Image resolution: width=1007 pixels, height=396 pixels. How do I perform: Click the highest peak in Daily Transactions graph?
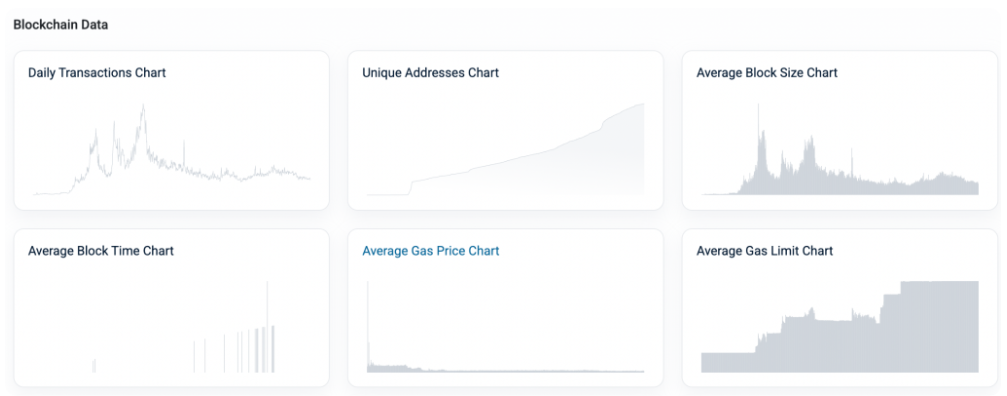click(143, 107)
